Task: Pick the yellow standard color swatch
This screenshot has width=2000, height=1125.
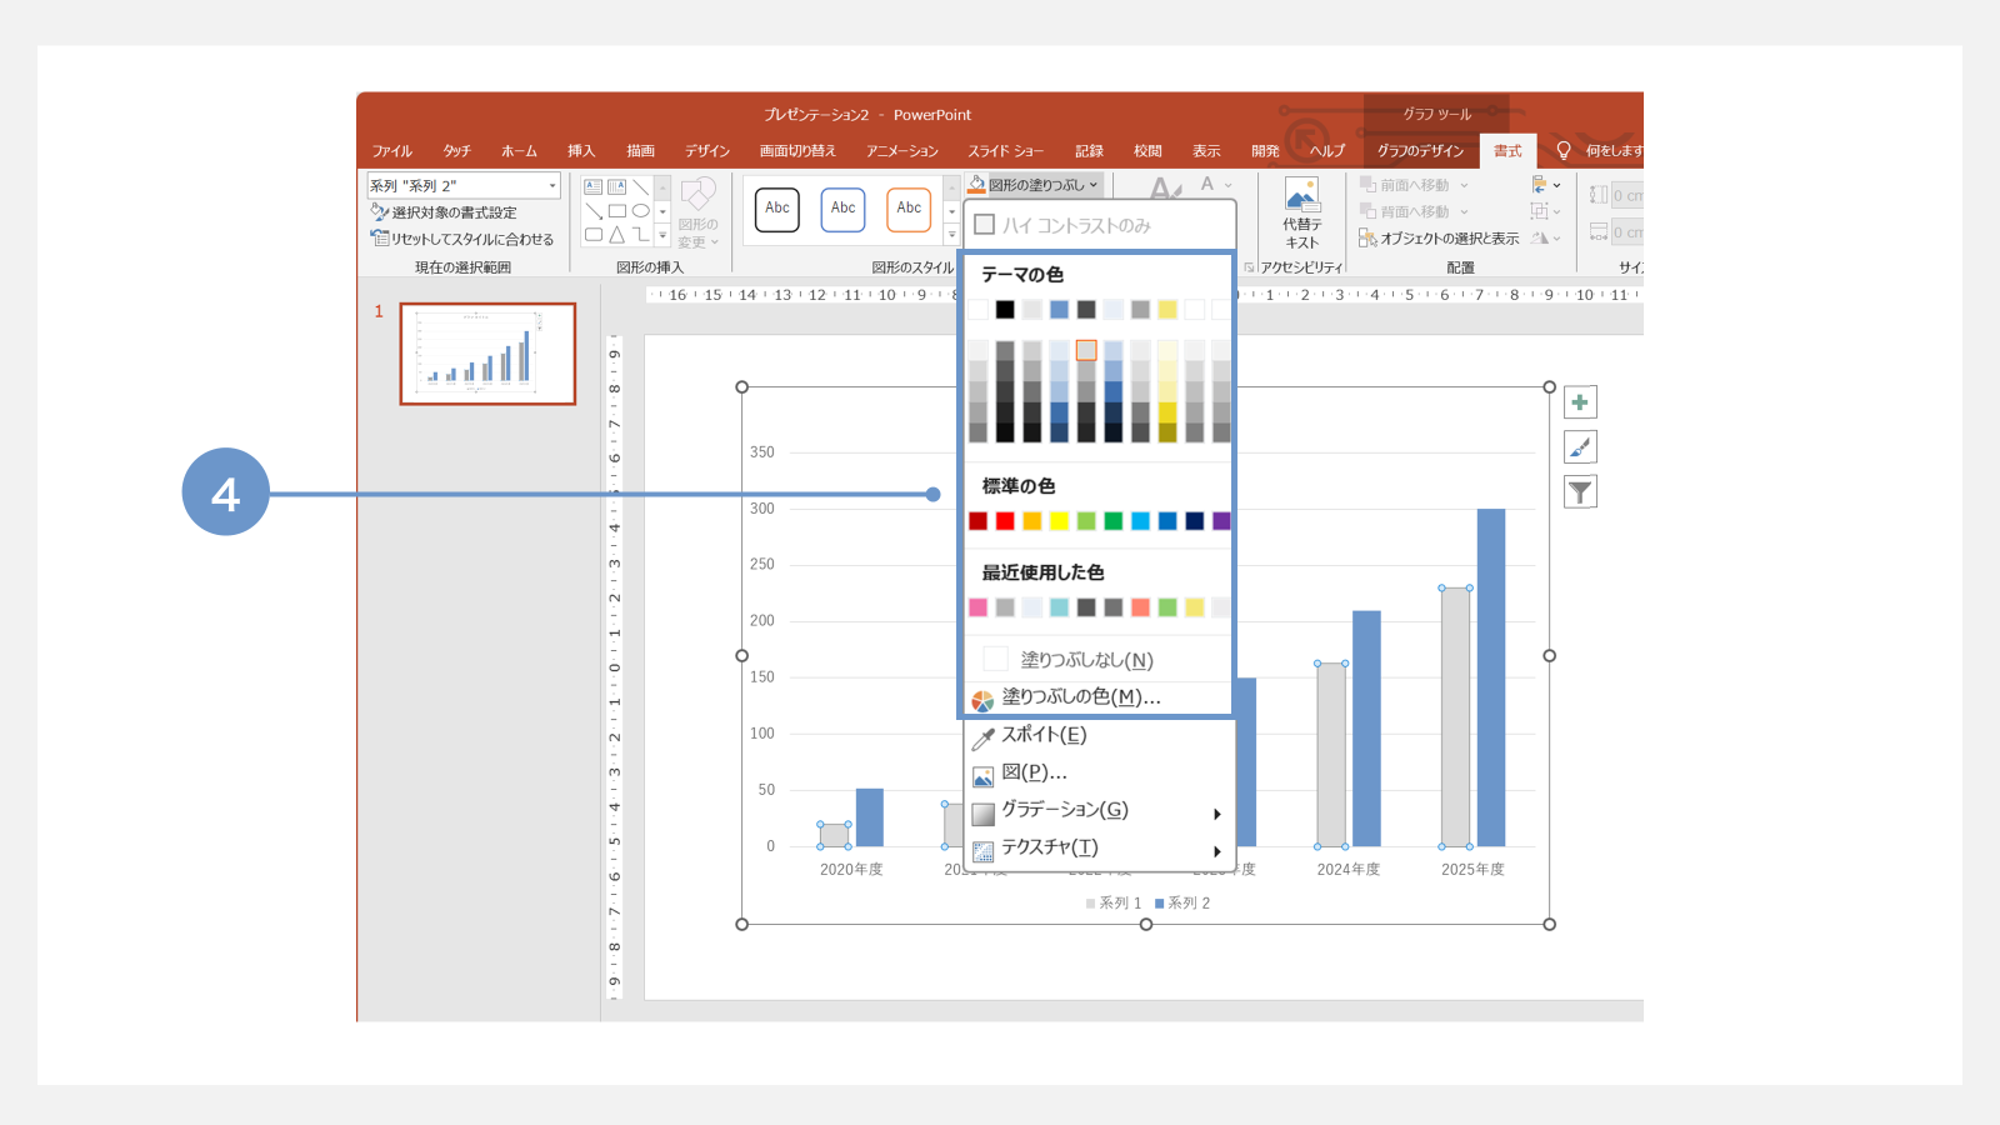Action: [x=1059, y=521]
